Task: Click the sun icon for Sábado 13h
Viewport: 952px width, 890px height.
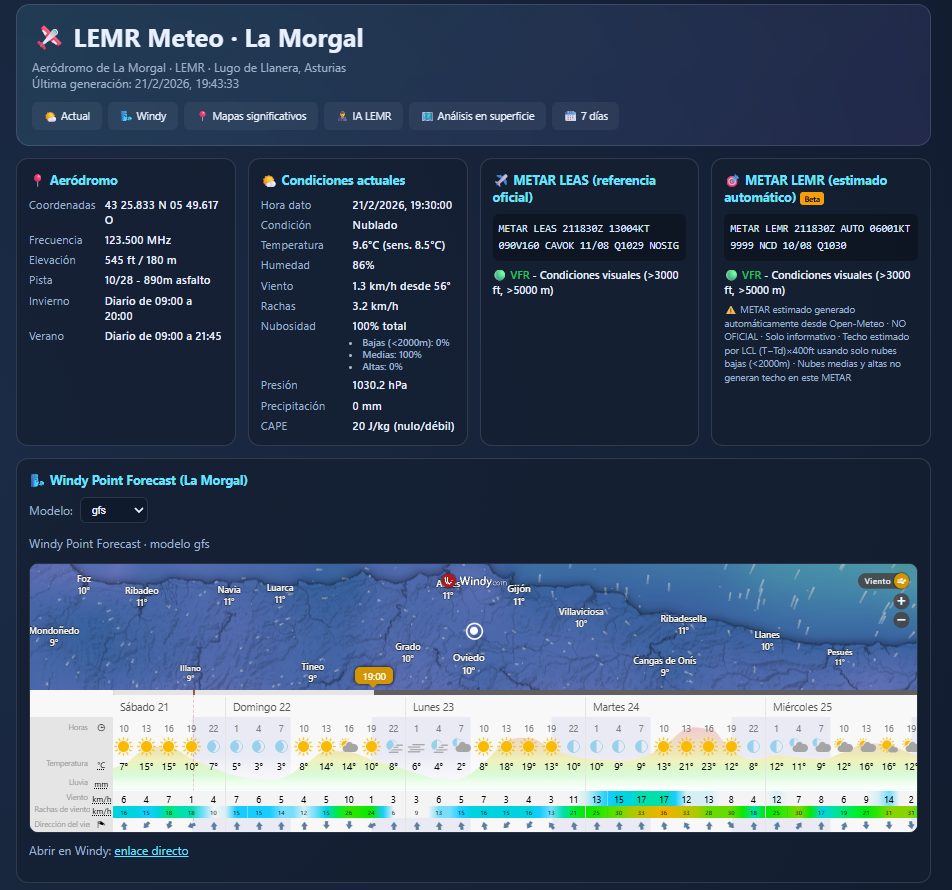Action: click(146, 746)
